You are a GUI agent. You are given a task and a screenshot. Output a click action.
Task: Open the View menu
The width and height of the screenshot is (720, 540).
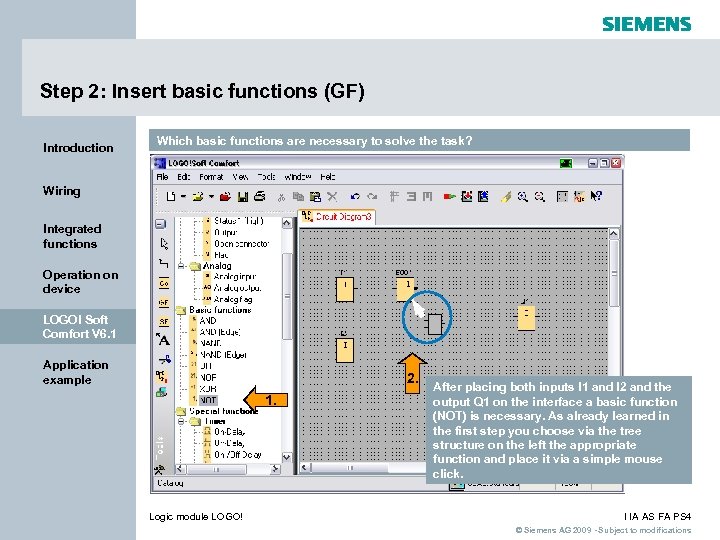[x=240, y=177]
